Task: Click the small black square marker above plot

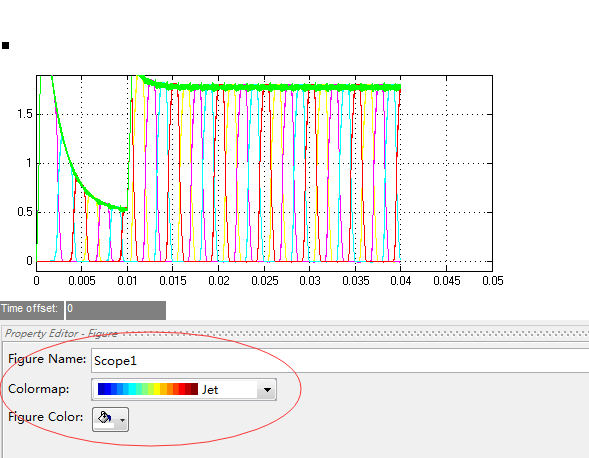Action: [x=5, y=46]
